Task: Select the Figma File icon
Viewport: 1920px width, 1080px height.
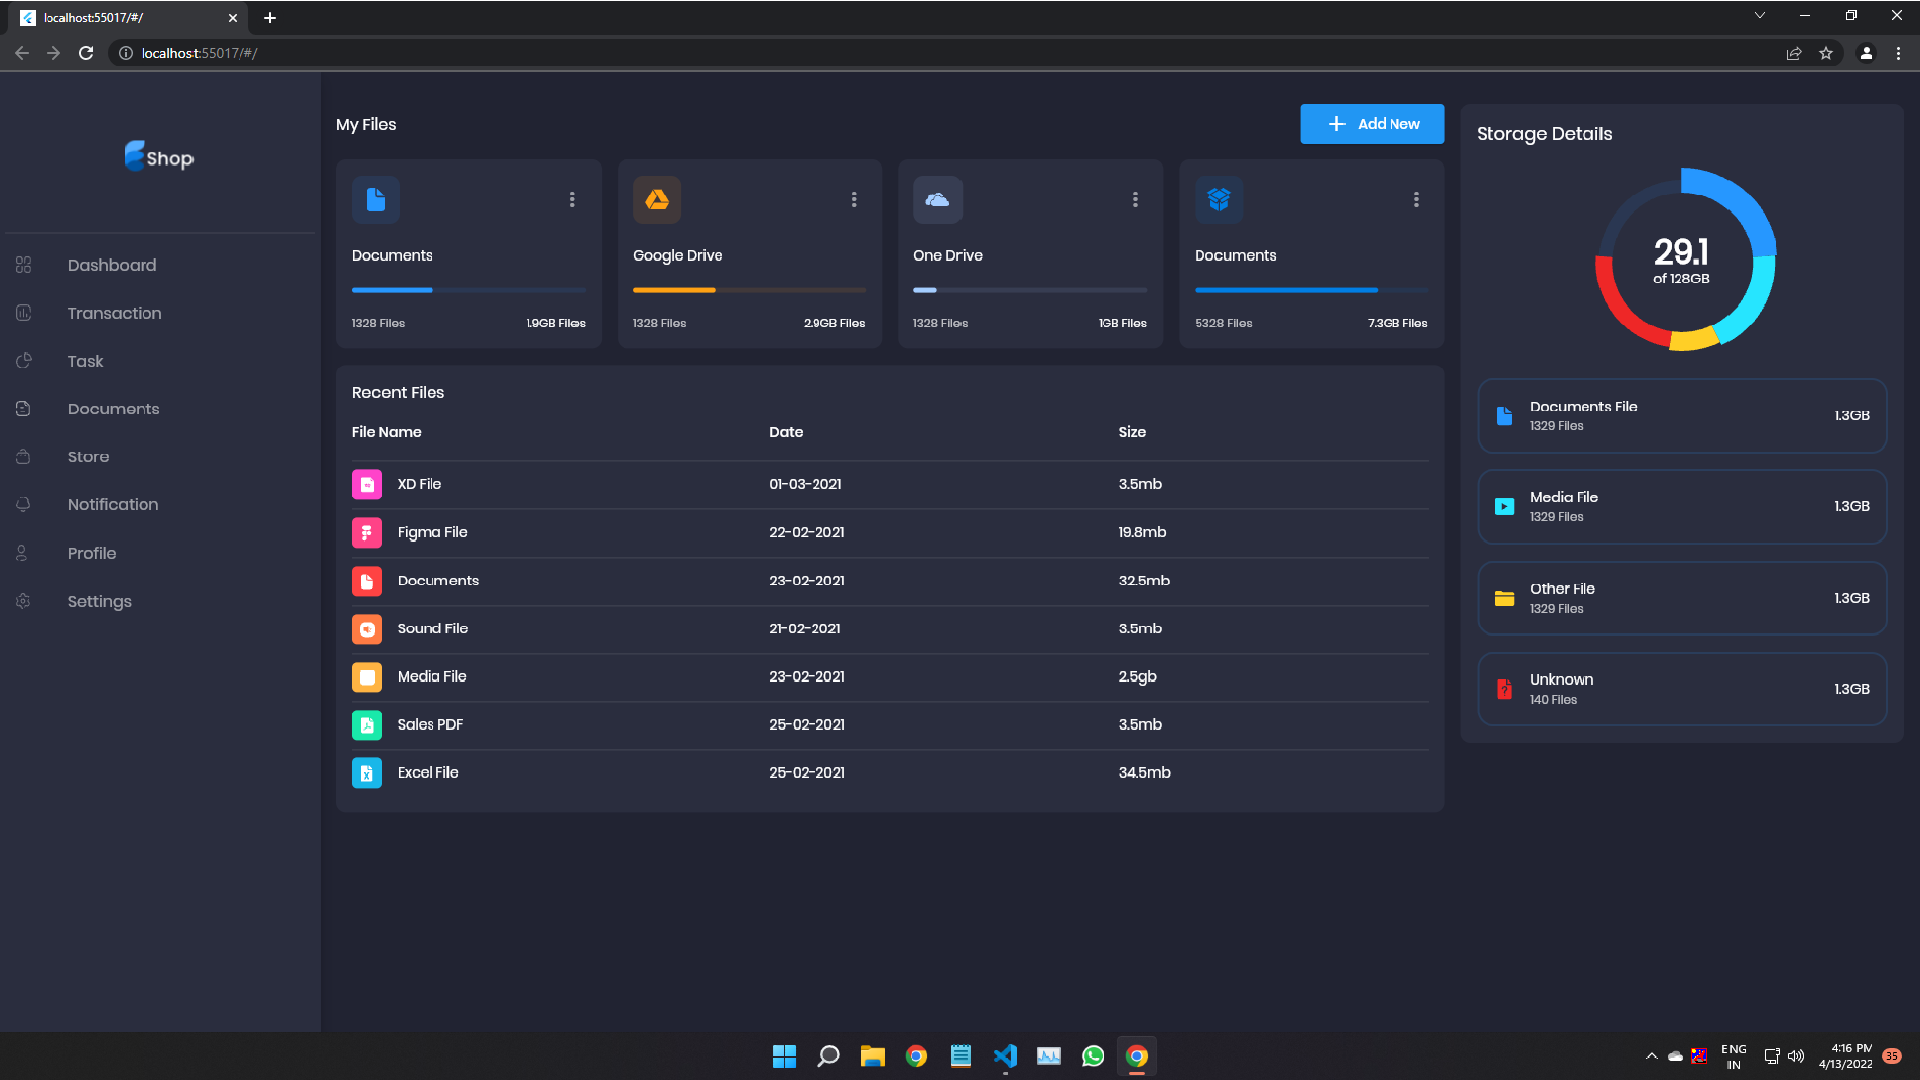Action: 367,532
